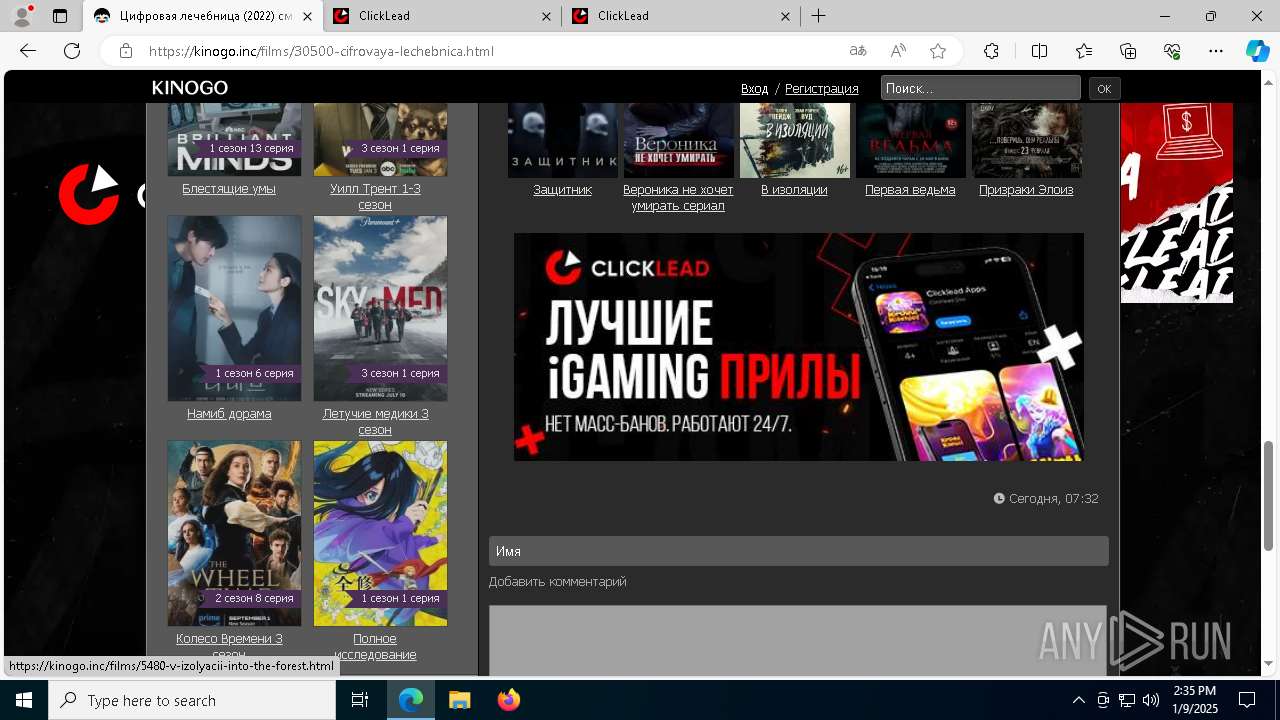Open В изоляции link
This screenshot has height=720, width=1280.
[794, 190]
